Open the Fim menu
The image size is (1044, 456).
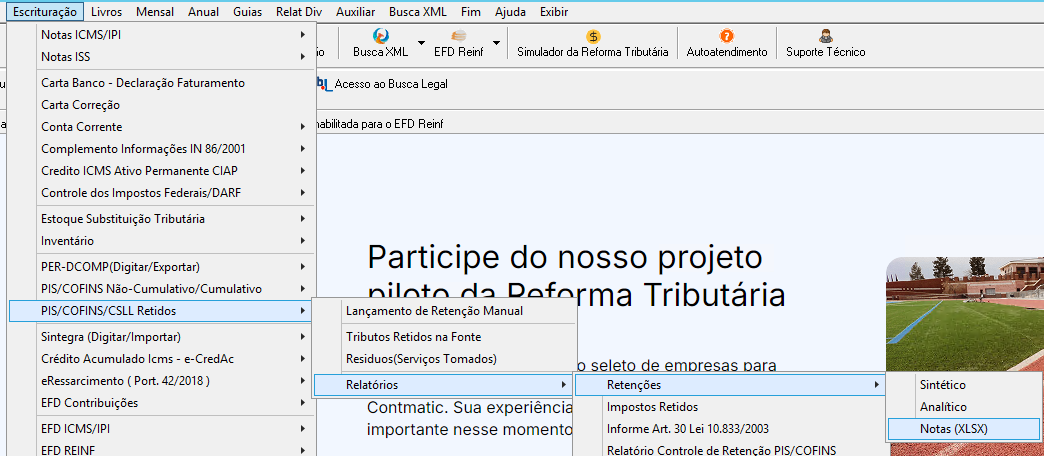pyautogui.click(x=471, y=12)
